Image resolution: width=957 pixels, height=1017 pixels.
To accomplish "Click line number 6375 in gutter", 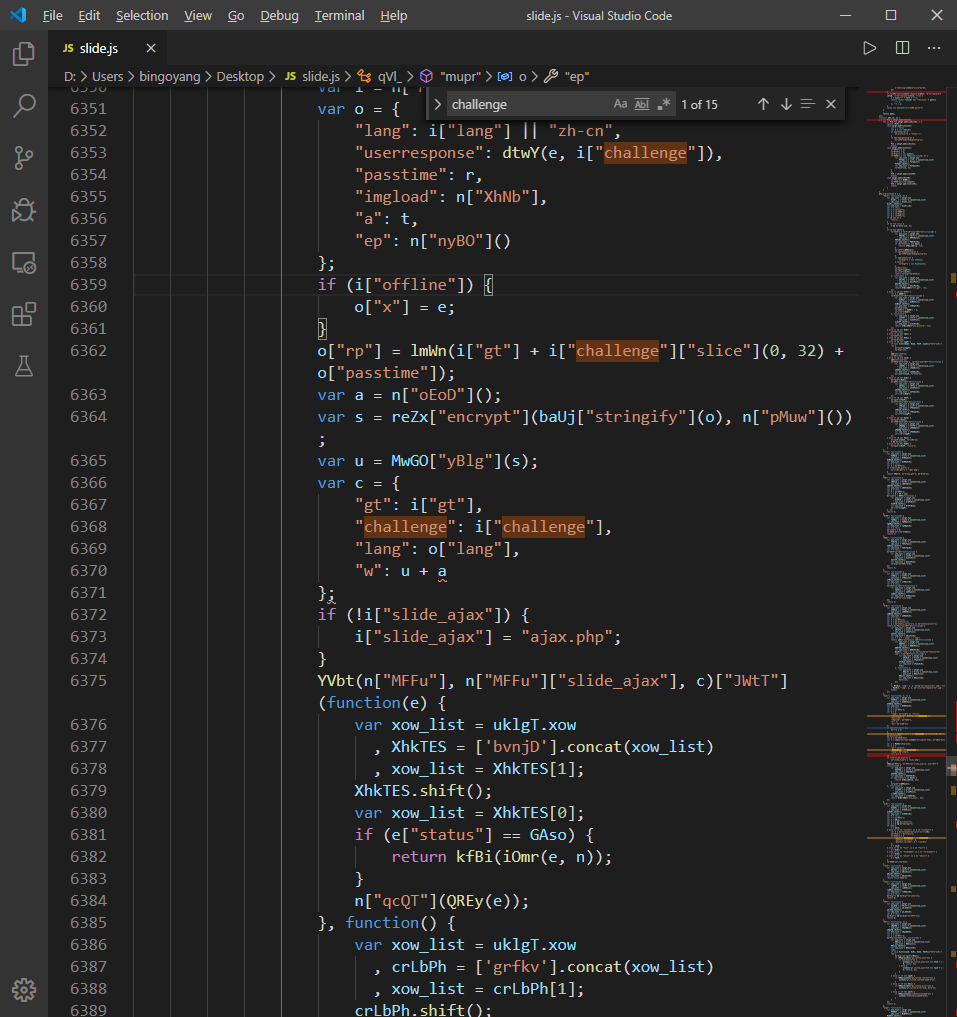I will coord(88,680).
